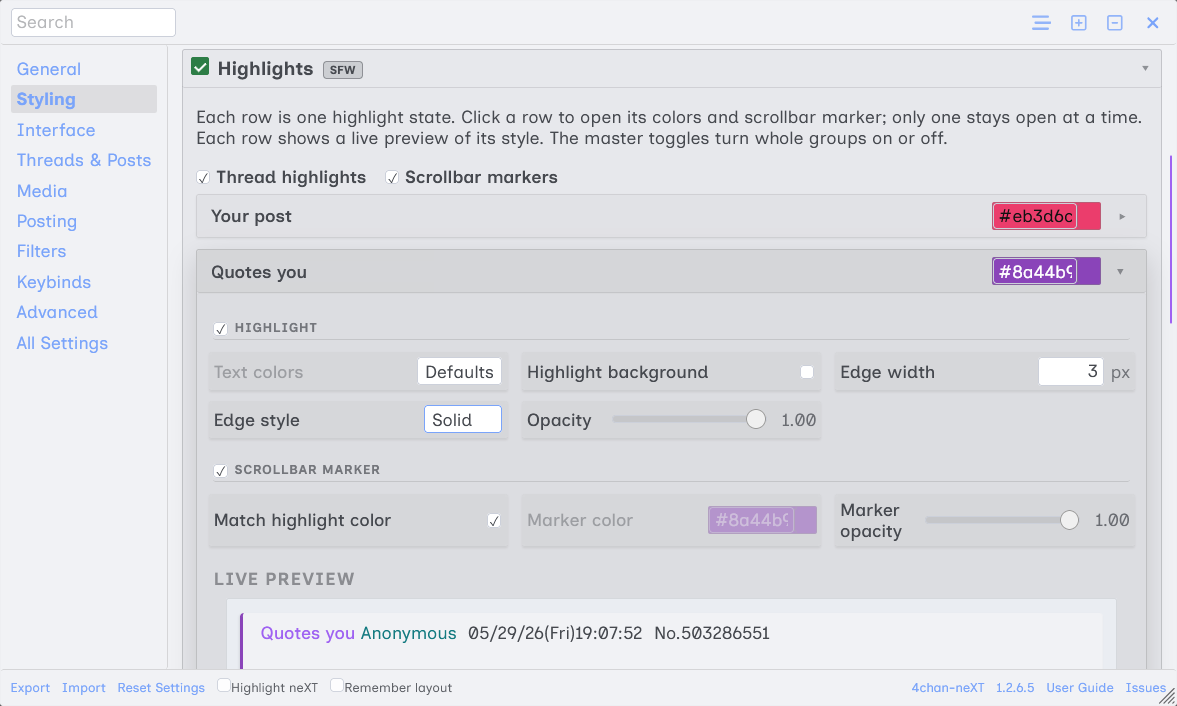The height and width of the screenshot is (706, 1177).
Task: Switch to the Interface tab
Action: 56,130
